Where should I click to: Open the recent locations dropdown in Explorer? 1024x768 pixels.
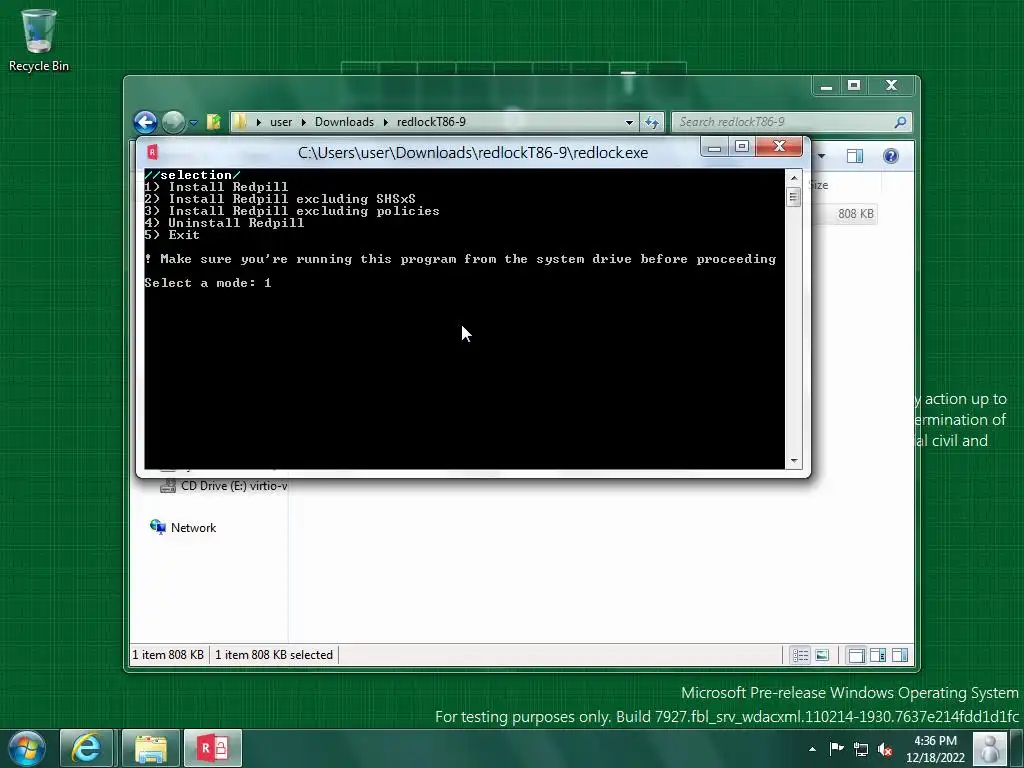194,122
